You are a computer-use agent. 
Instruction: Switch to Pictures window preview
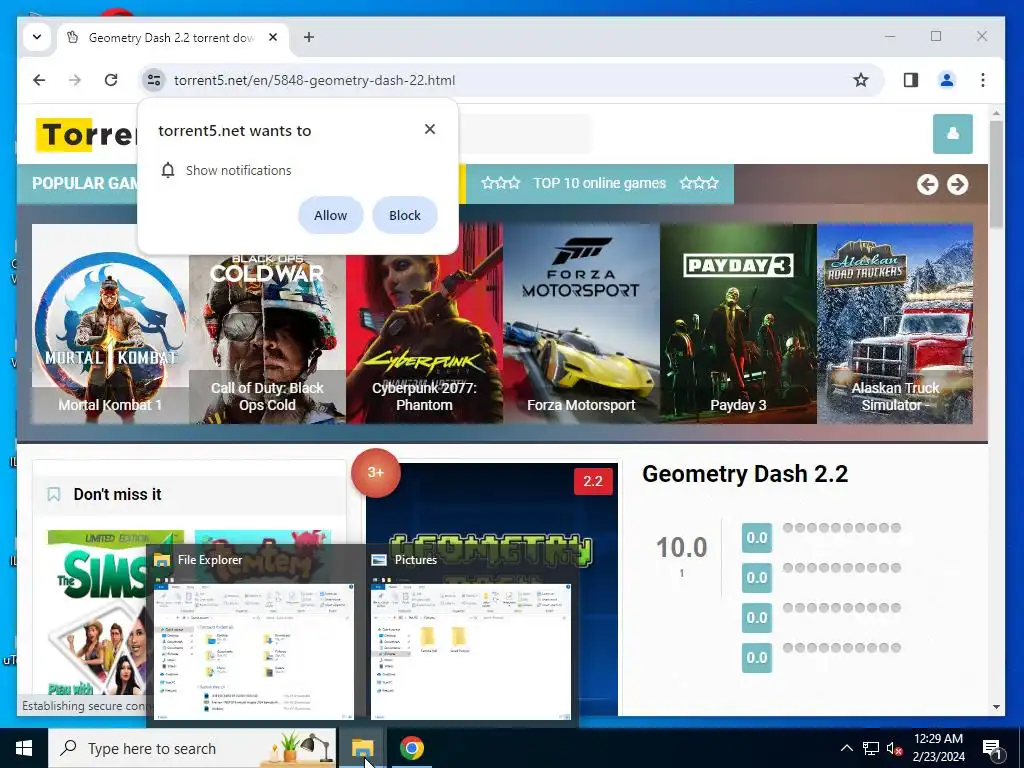(470, 636)
